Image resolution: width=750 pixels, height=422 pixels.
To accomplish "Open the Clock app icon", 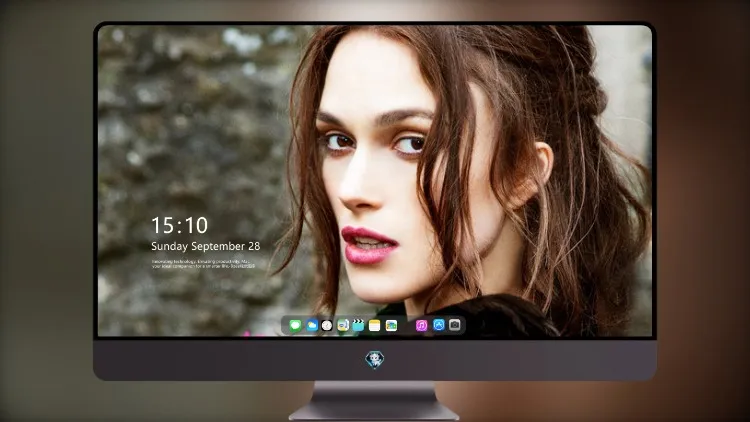I will (327, 326).
